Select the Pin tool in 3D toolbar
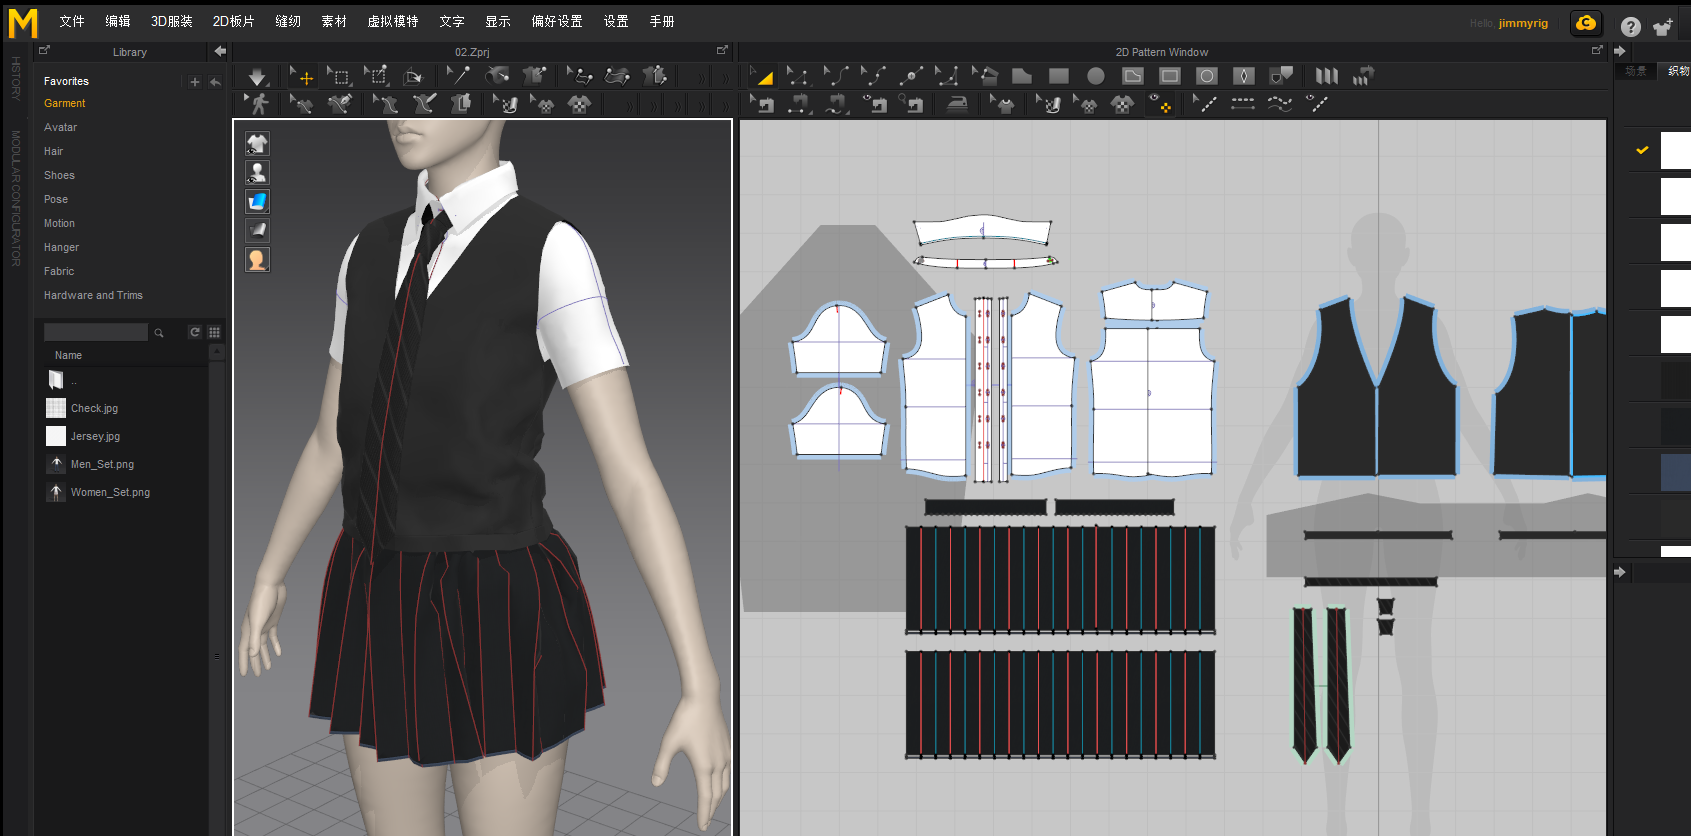Viewport: 1691px width, 836px height. (458, 76)
